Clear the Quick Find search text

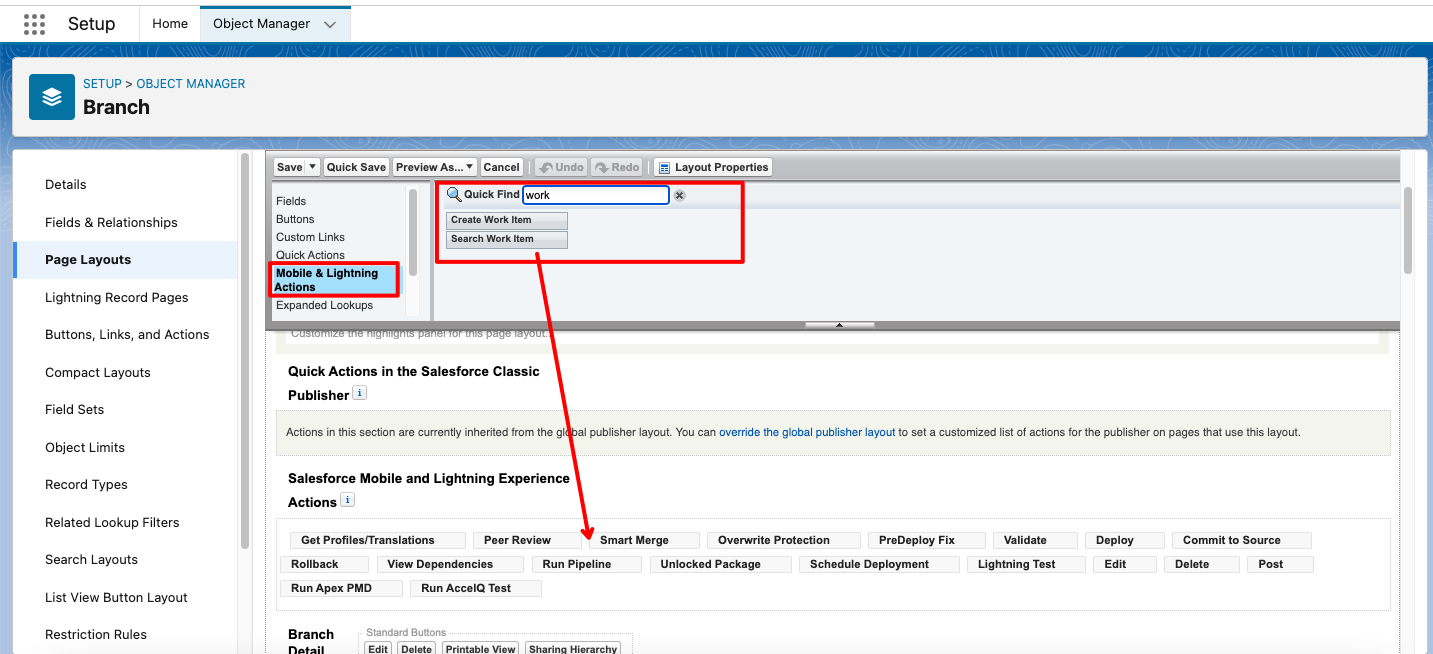point(679,195)
